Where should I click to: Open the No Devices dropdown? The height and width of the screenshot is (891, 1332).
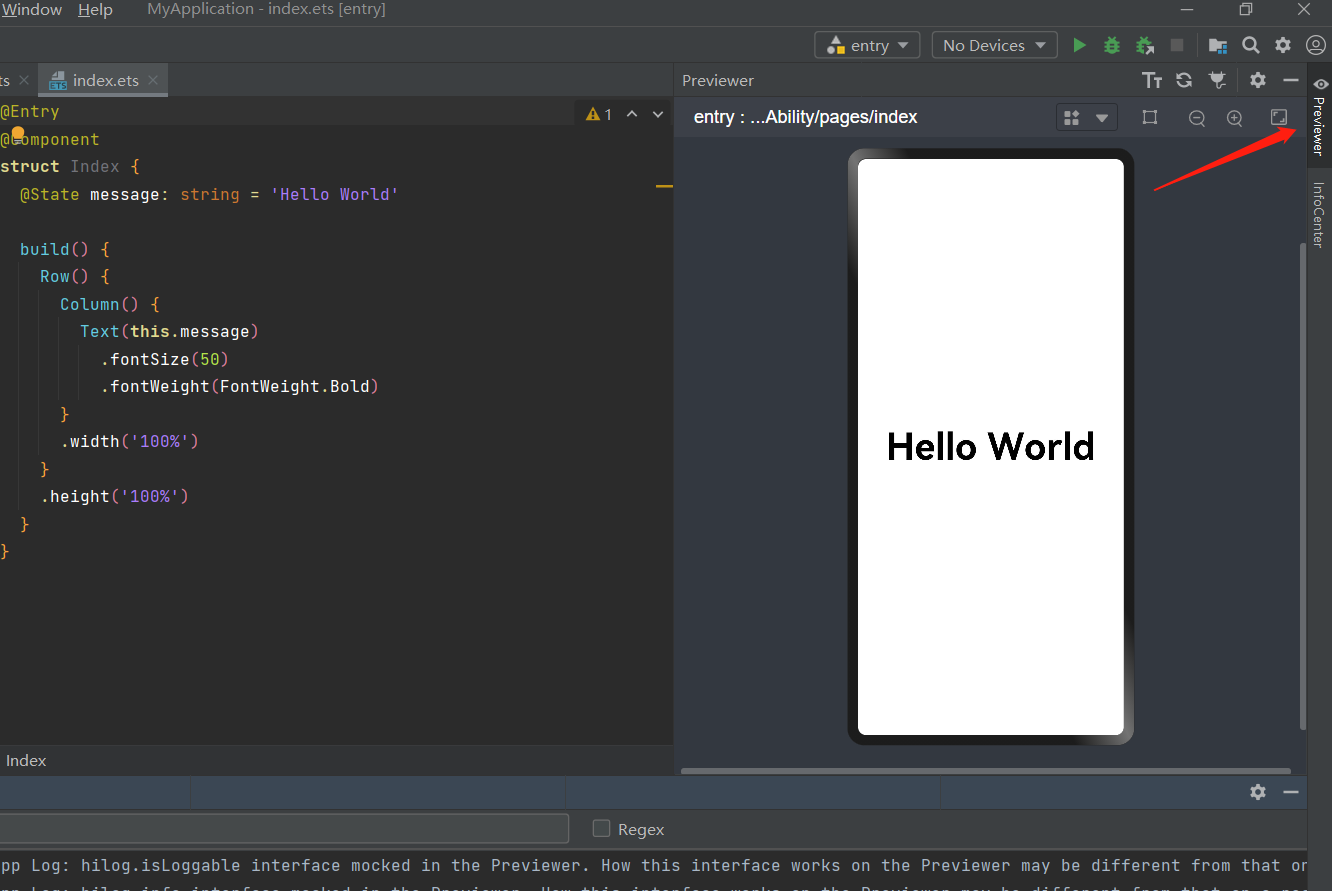point(994,45)
